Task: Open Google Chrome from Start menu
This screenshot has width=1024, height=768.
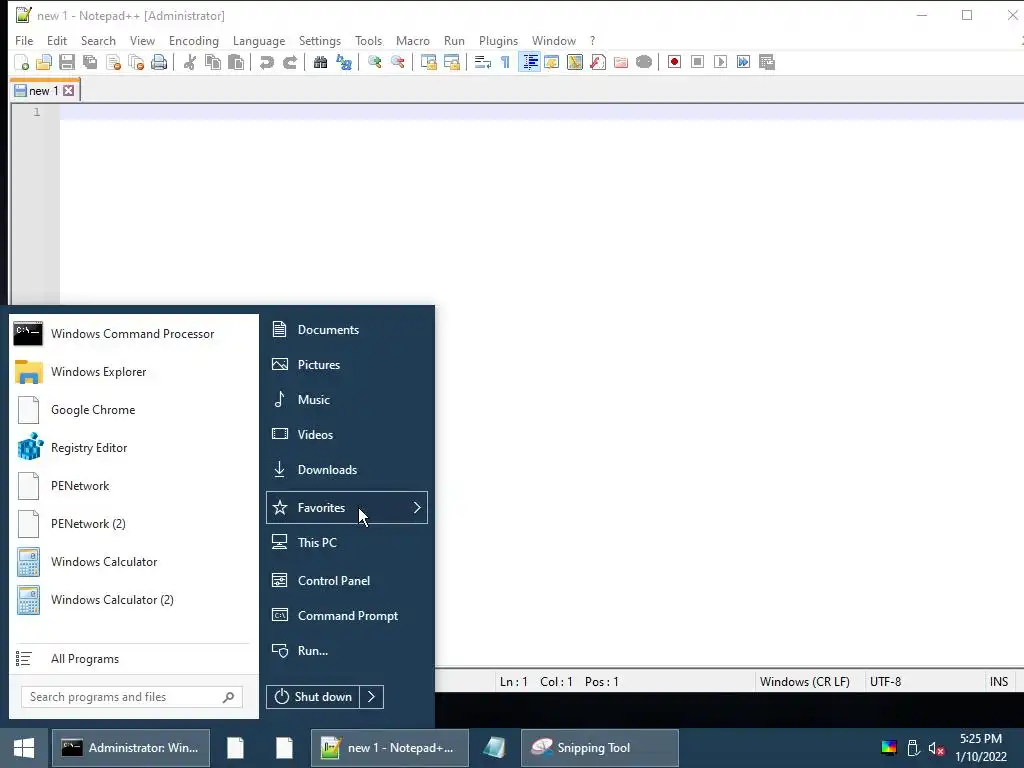Action: tap(133, 409)
